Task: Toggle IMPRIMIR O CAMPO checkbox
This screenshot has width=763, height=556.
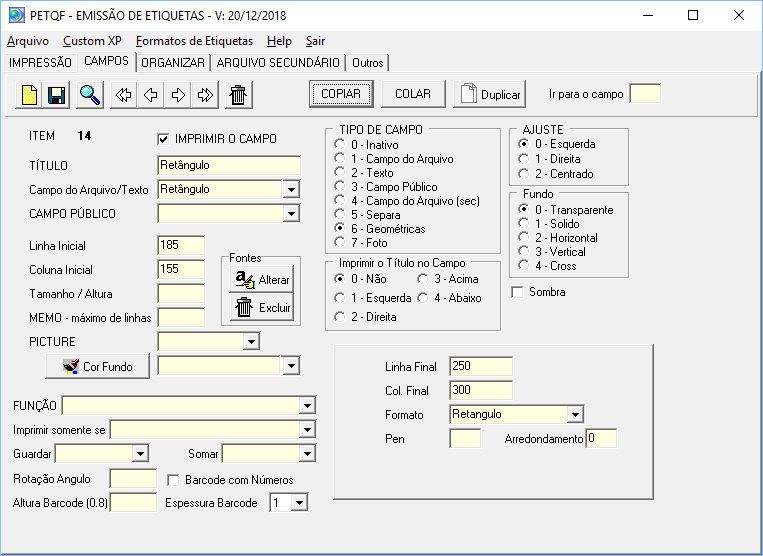Action: coord(163,139)
